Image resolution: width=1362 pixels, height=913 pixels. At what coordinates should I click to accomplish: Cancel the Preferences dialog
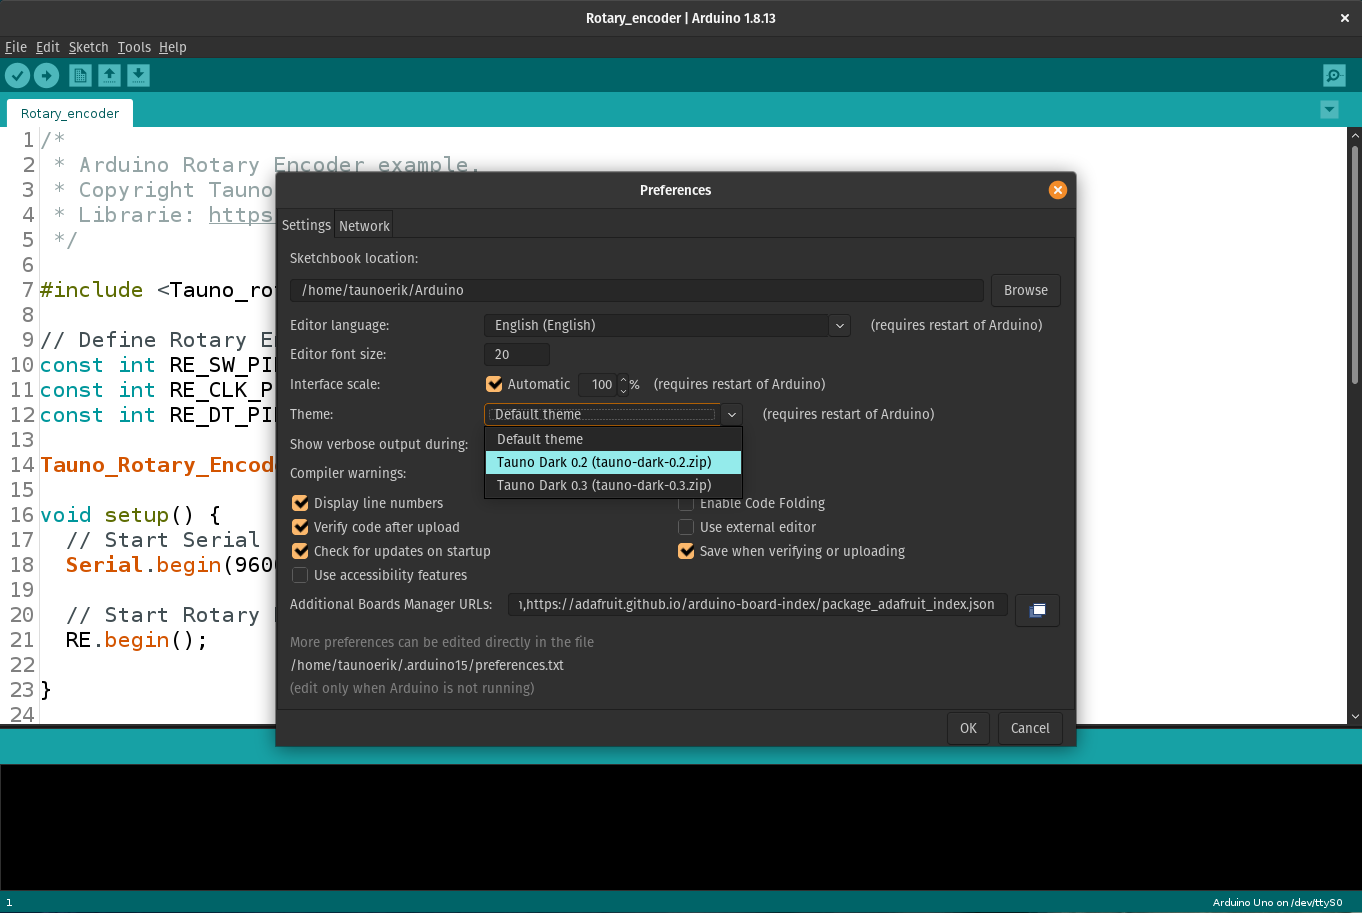(x=1029, y=728)
